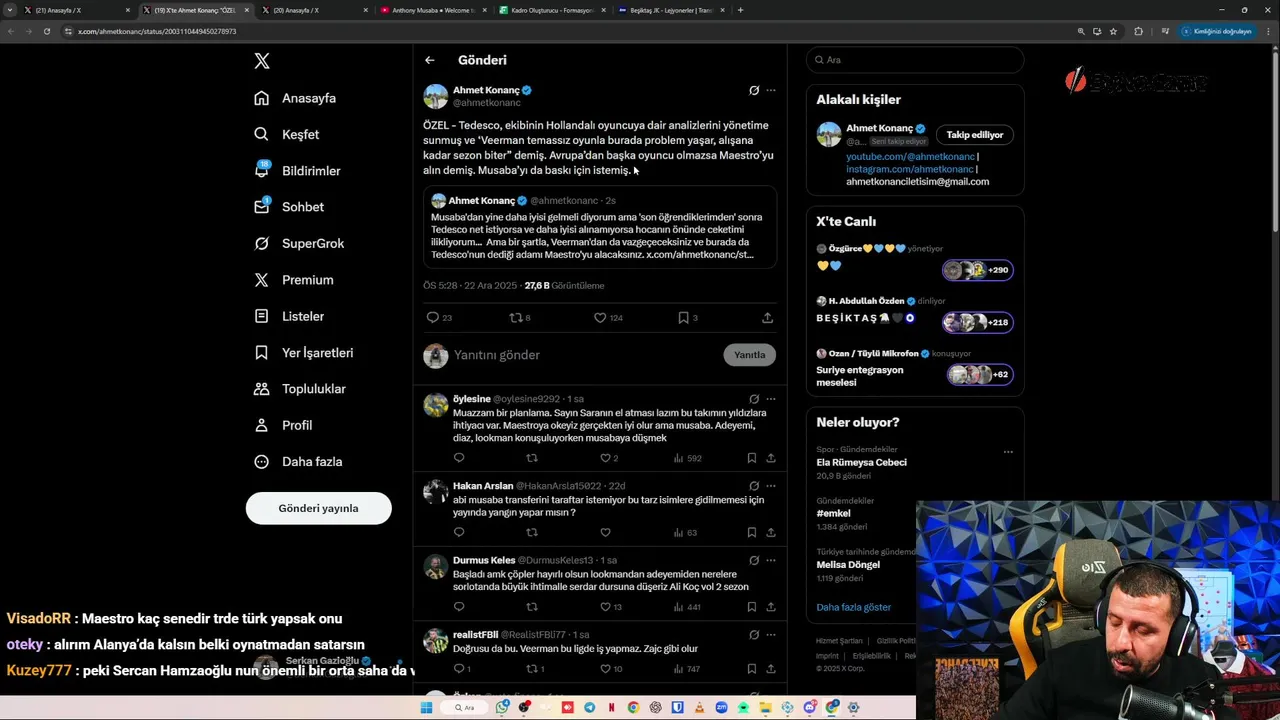Expand Daha fazla menu
Screen dimensions: 1280x720
298,462
